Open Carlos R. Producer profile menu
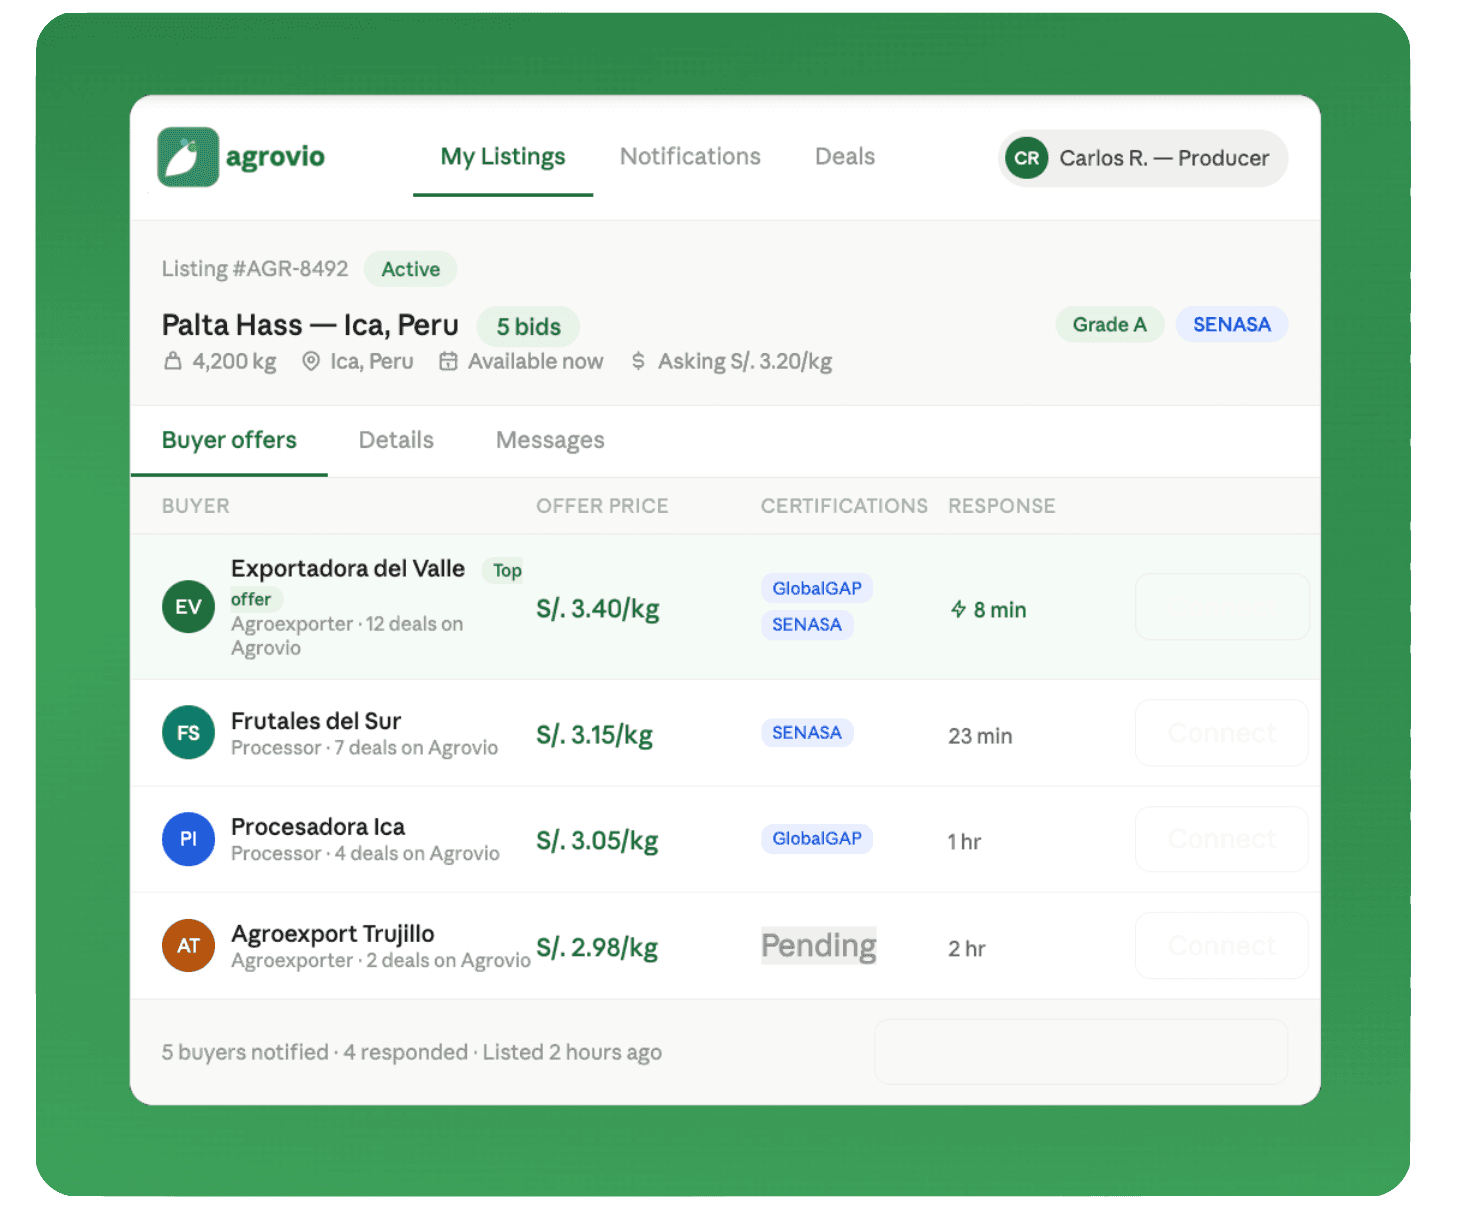Viewport: 1466px width, 1218px height. [1143, 158]
